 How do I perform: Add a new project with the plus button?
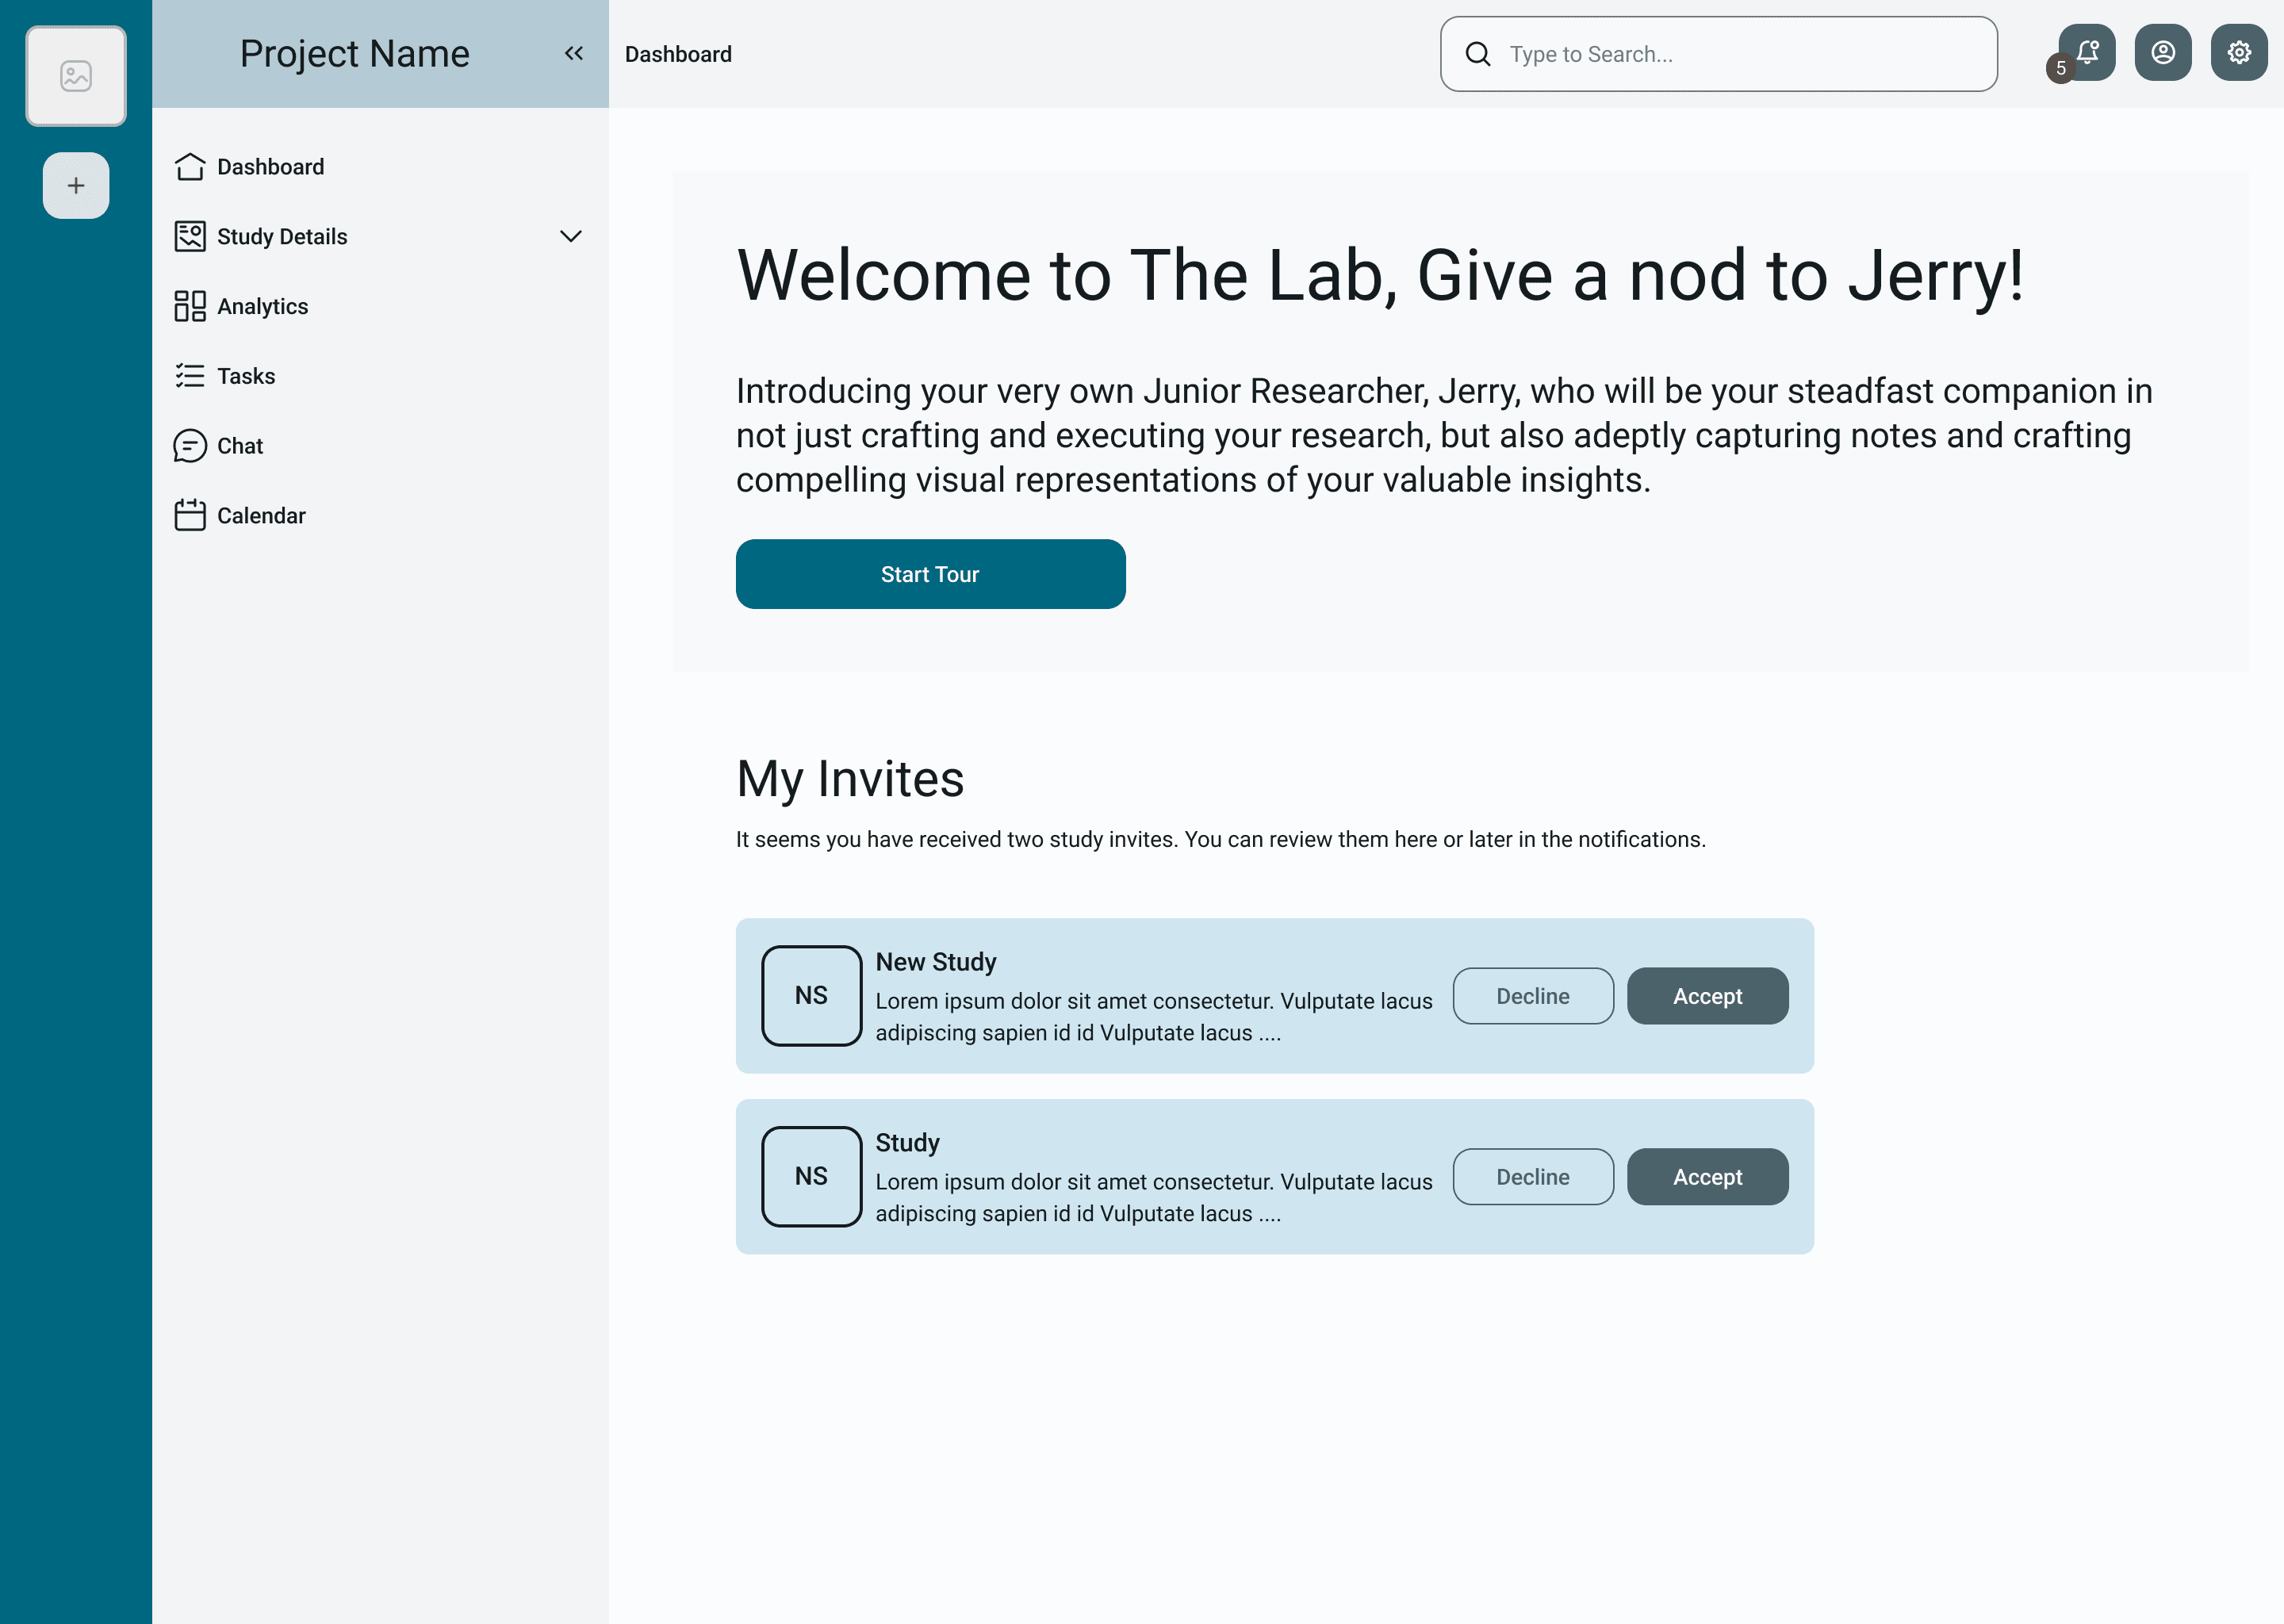76,185
